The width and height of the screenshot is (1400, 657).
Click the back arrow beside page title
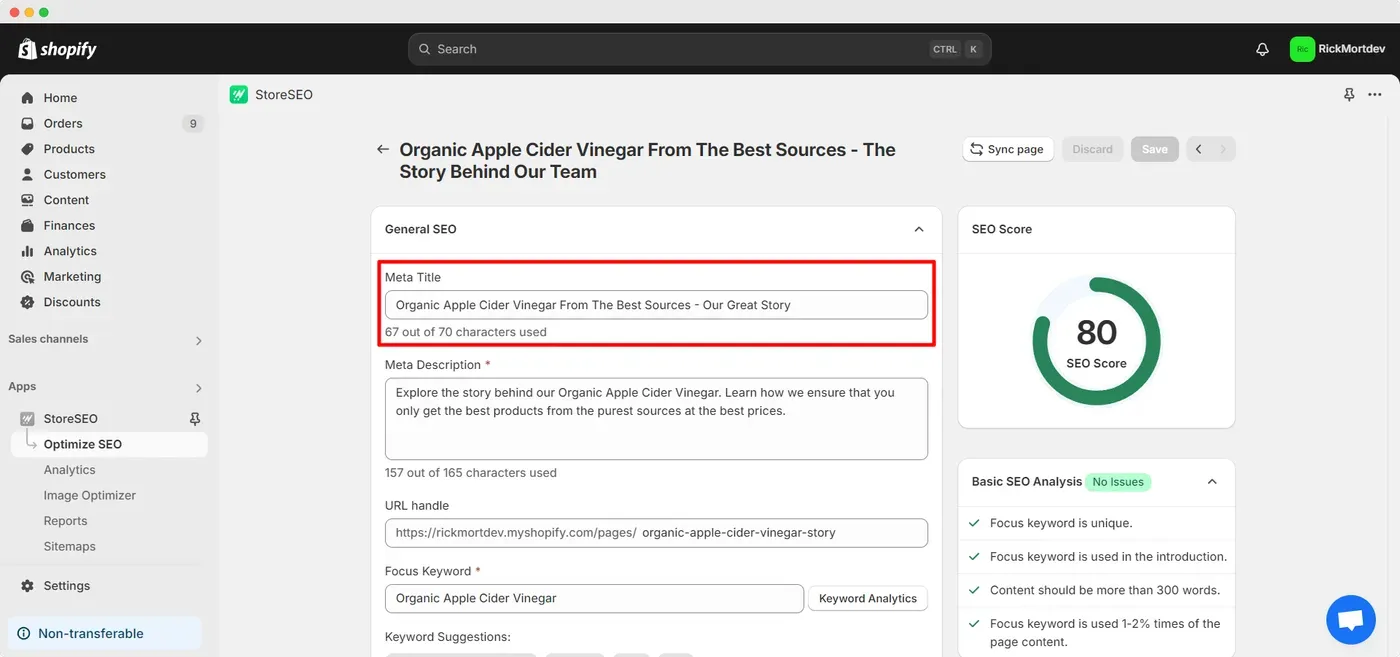(x=382, y=149)
